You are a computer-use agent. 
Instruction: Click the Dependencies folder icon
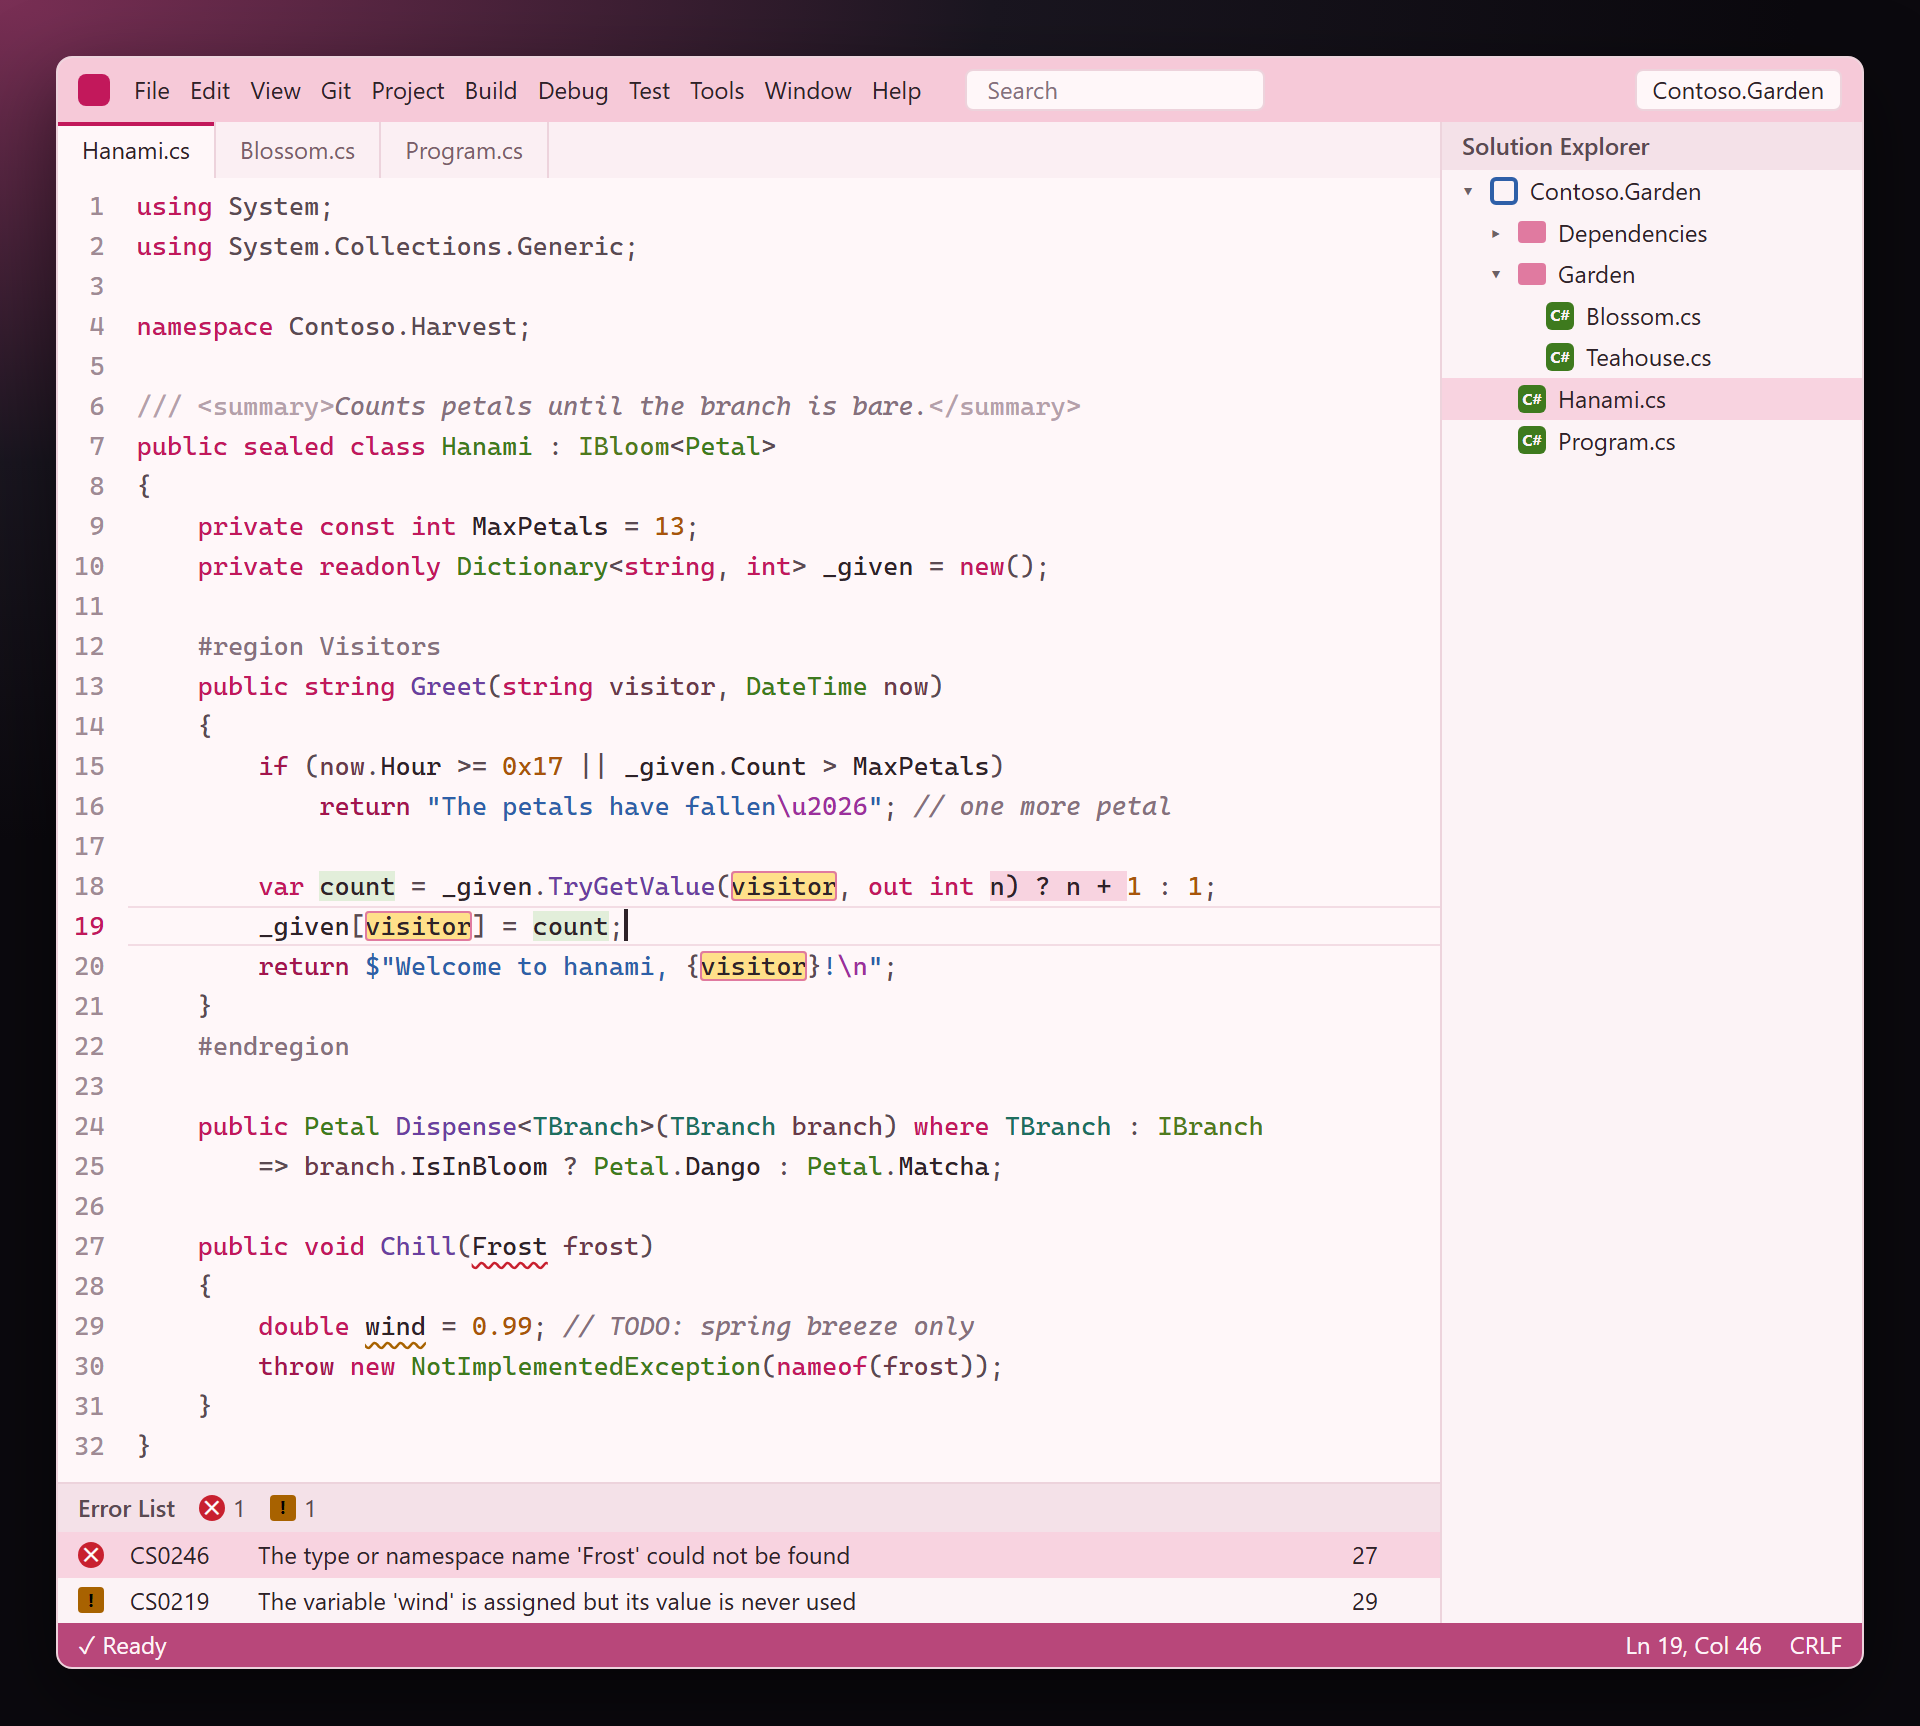1531,233
